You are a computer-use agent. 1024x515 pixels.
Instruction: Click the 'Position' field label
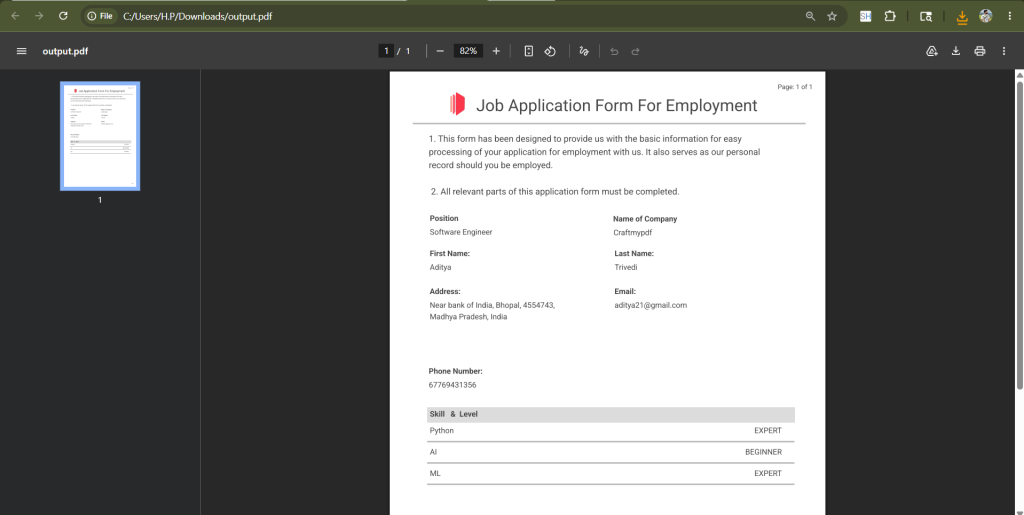click(x=444, y=218)
